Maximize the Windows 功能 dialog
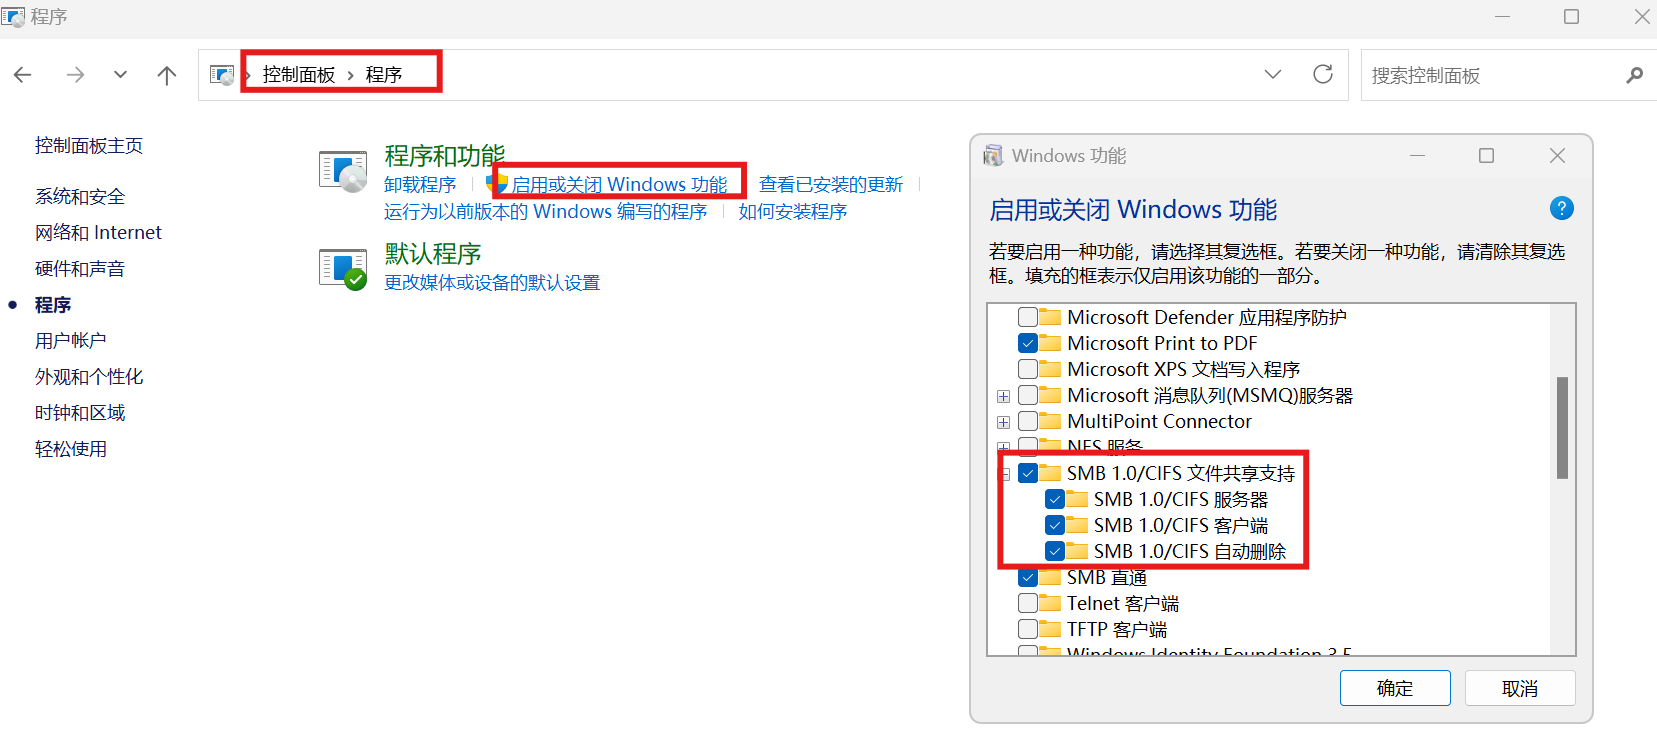 1487,156
